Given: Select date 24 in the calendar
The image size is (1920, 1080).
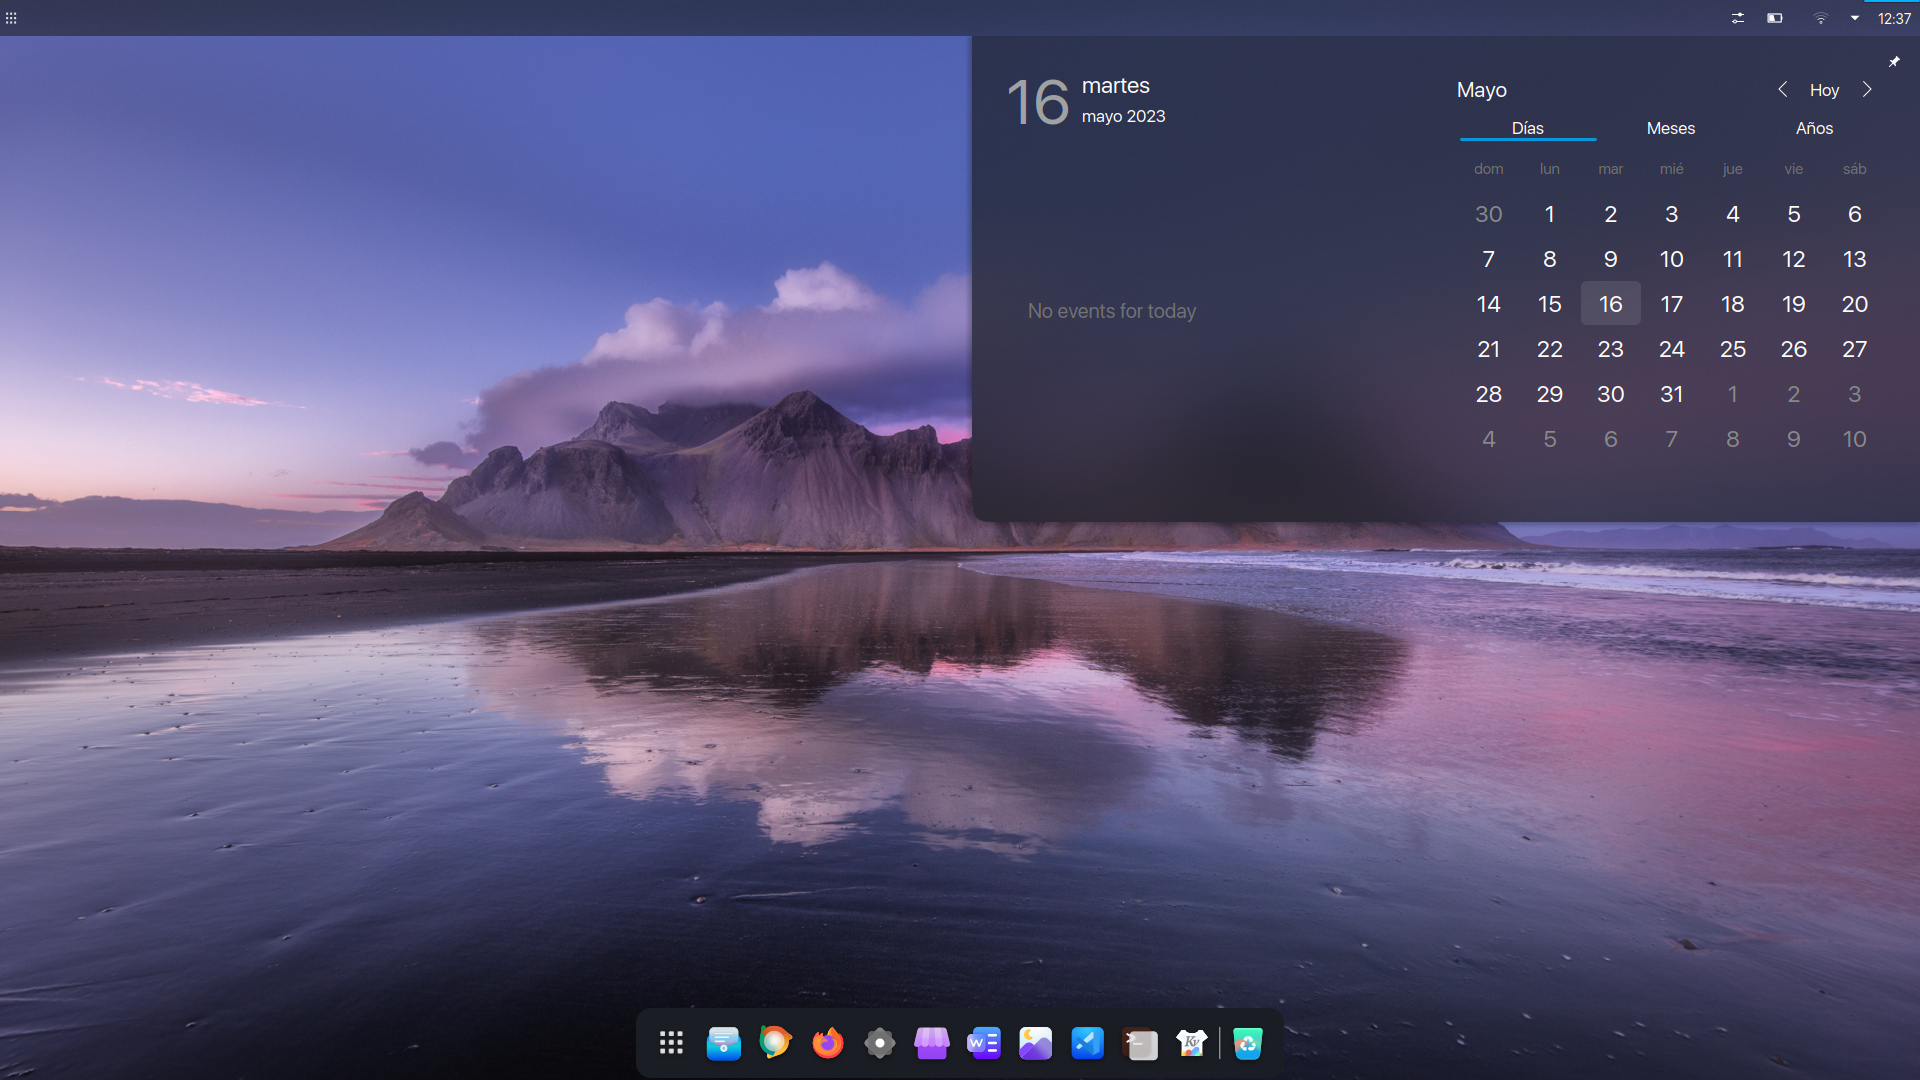Looking at the screenshot, I should click(1671, 349).
